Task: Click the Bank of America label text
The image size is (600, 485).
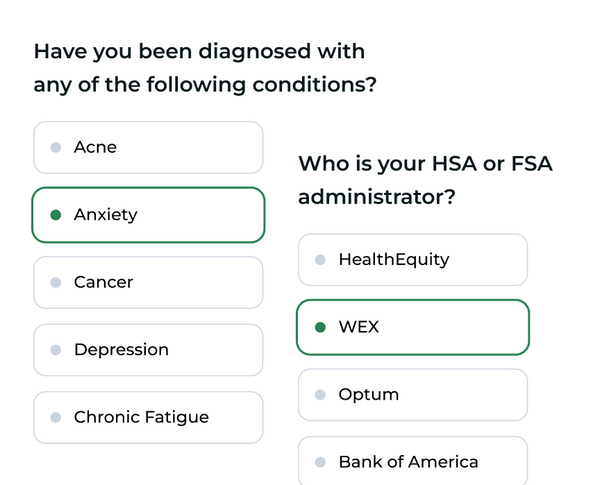Action: [x=408, y=462]
